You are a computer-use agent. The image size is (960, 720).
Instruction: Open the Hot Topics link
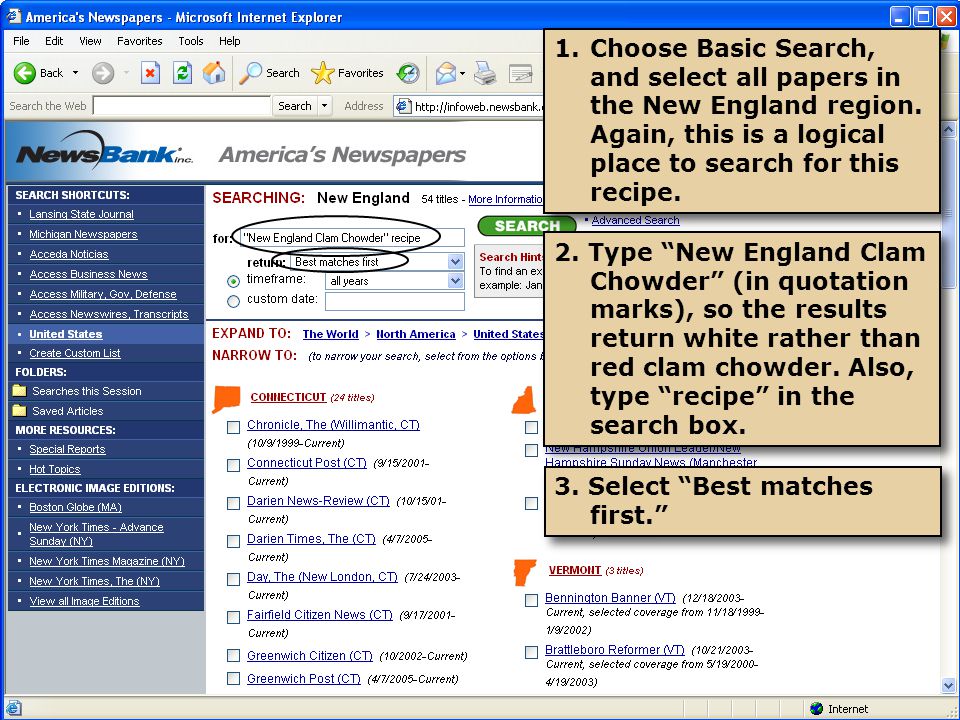pyautogui.click(x=54, y=470)
